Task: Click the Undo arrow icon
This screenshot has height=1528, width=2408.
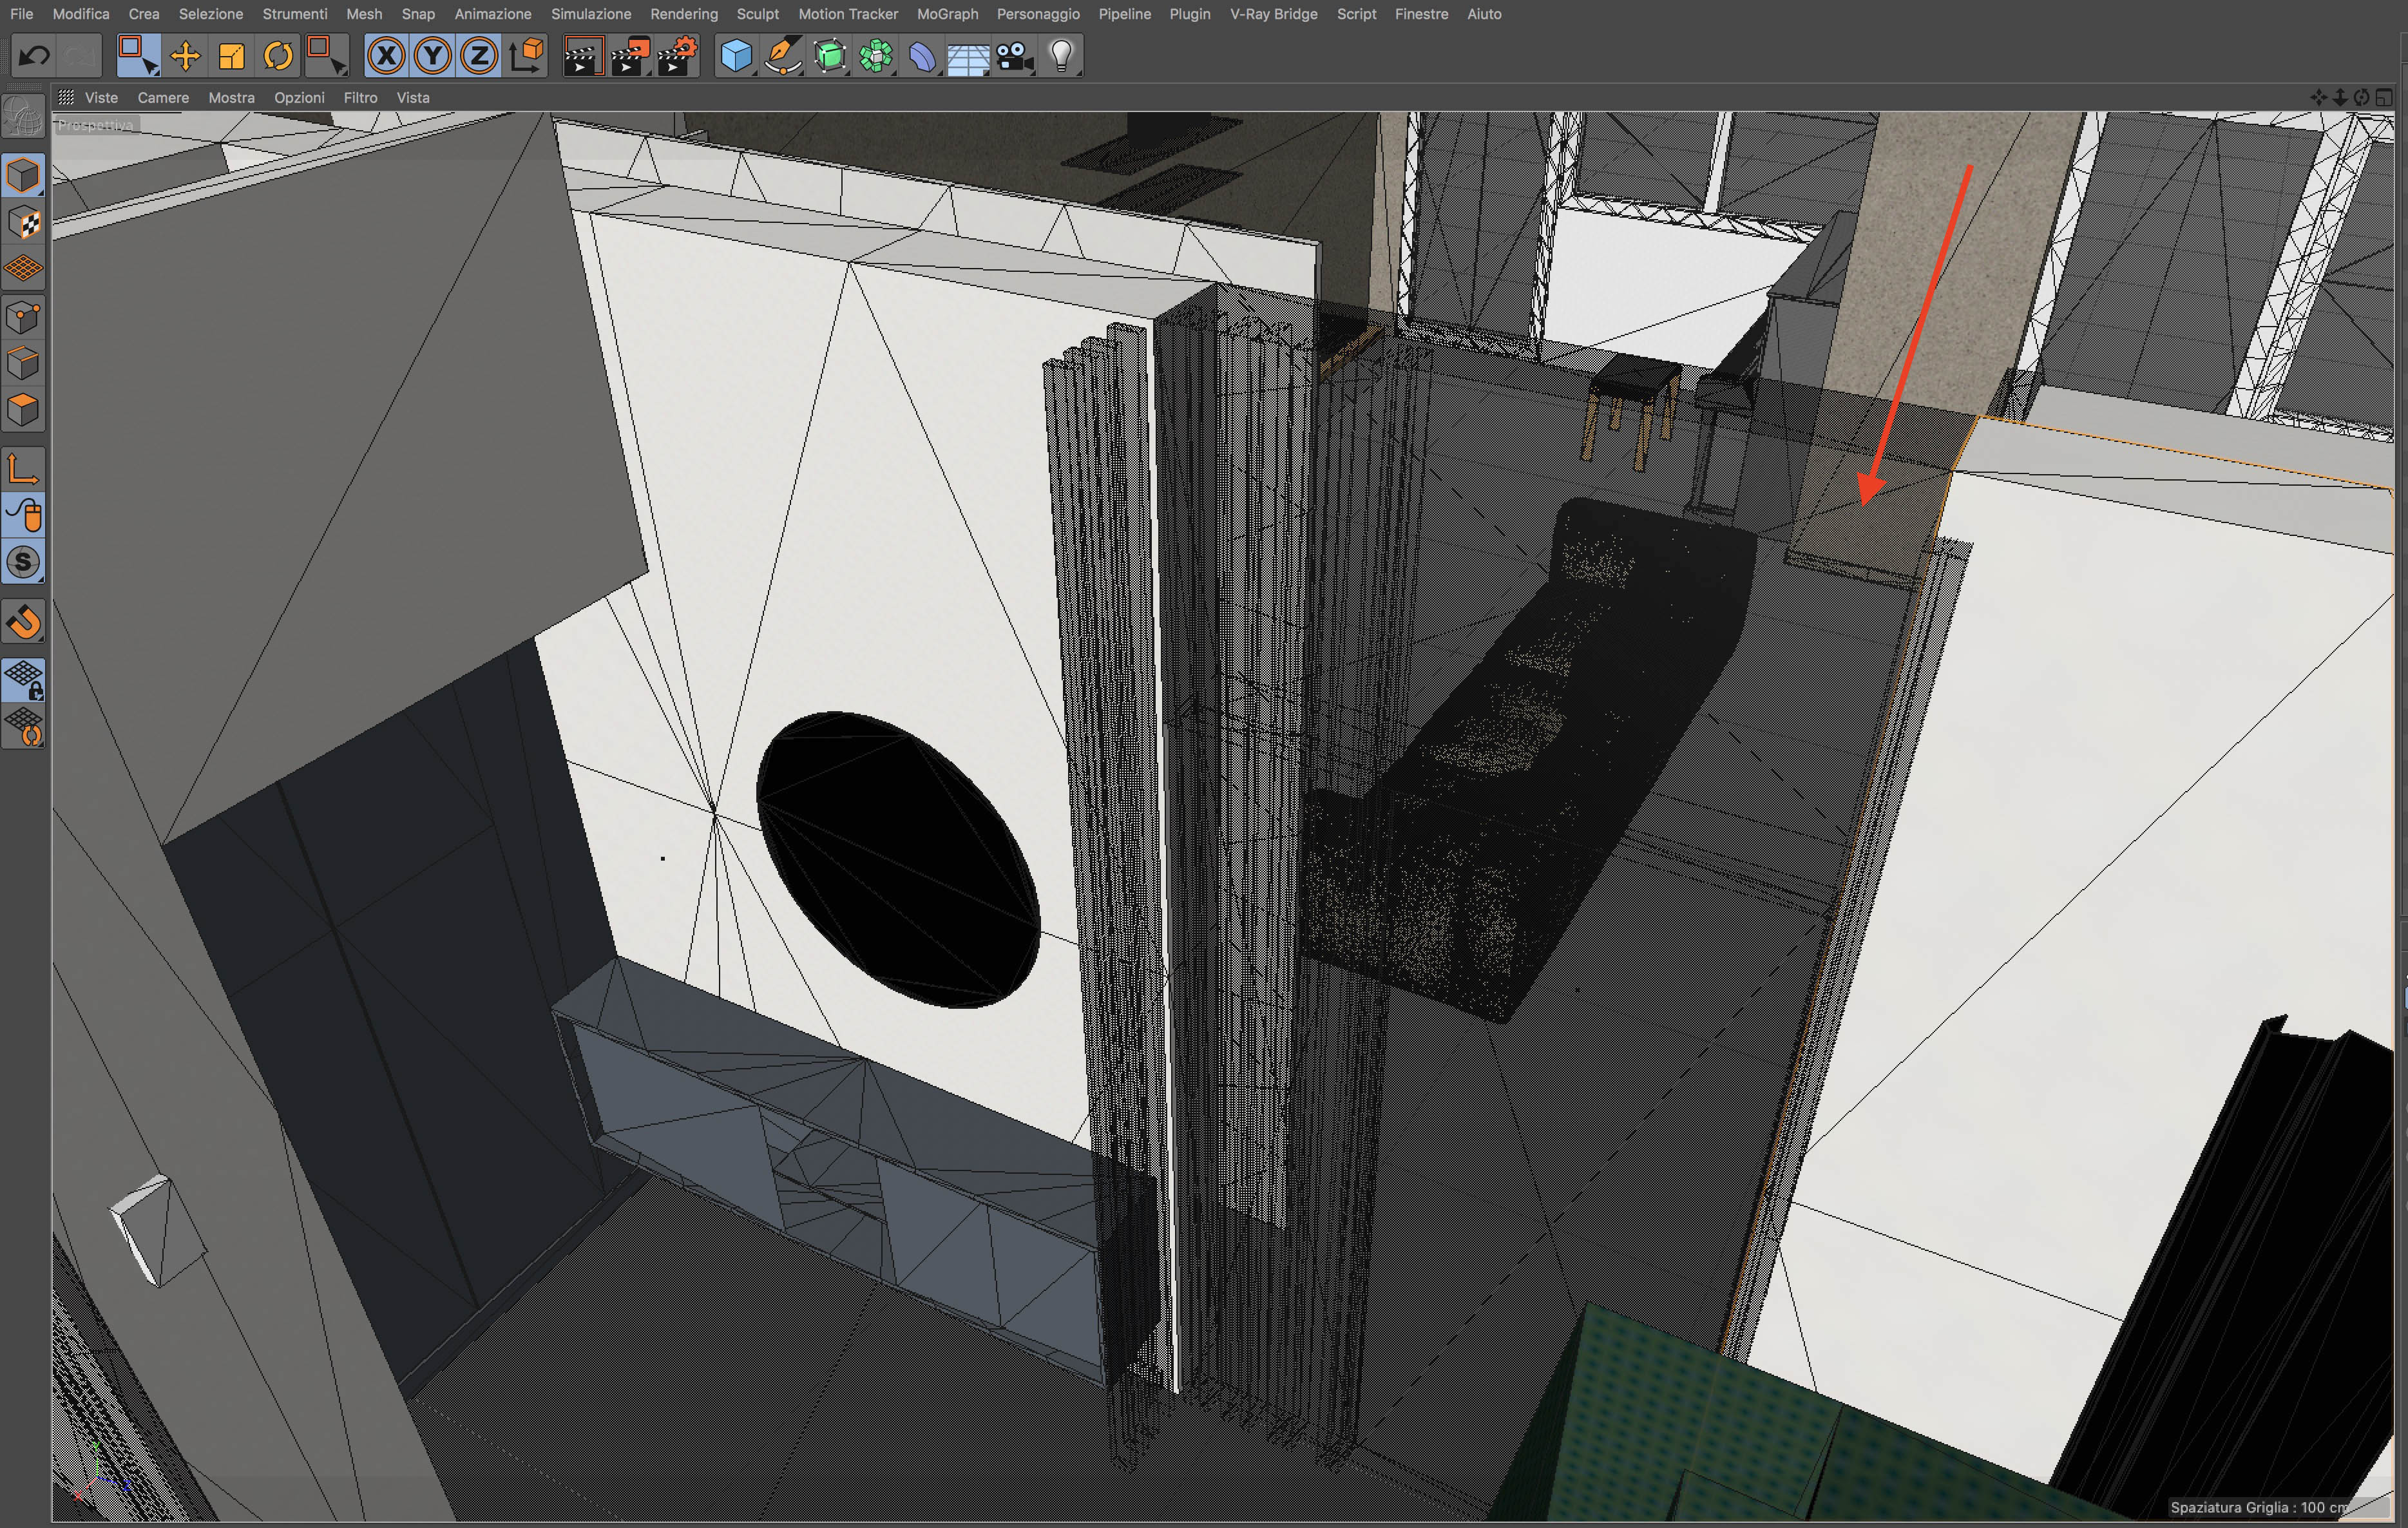Action: (x=34, y=56)
